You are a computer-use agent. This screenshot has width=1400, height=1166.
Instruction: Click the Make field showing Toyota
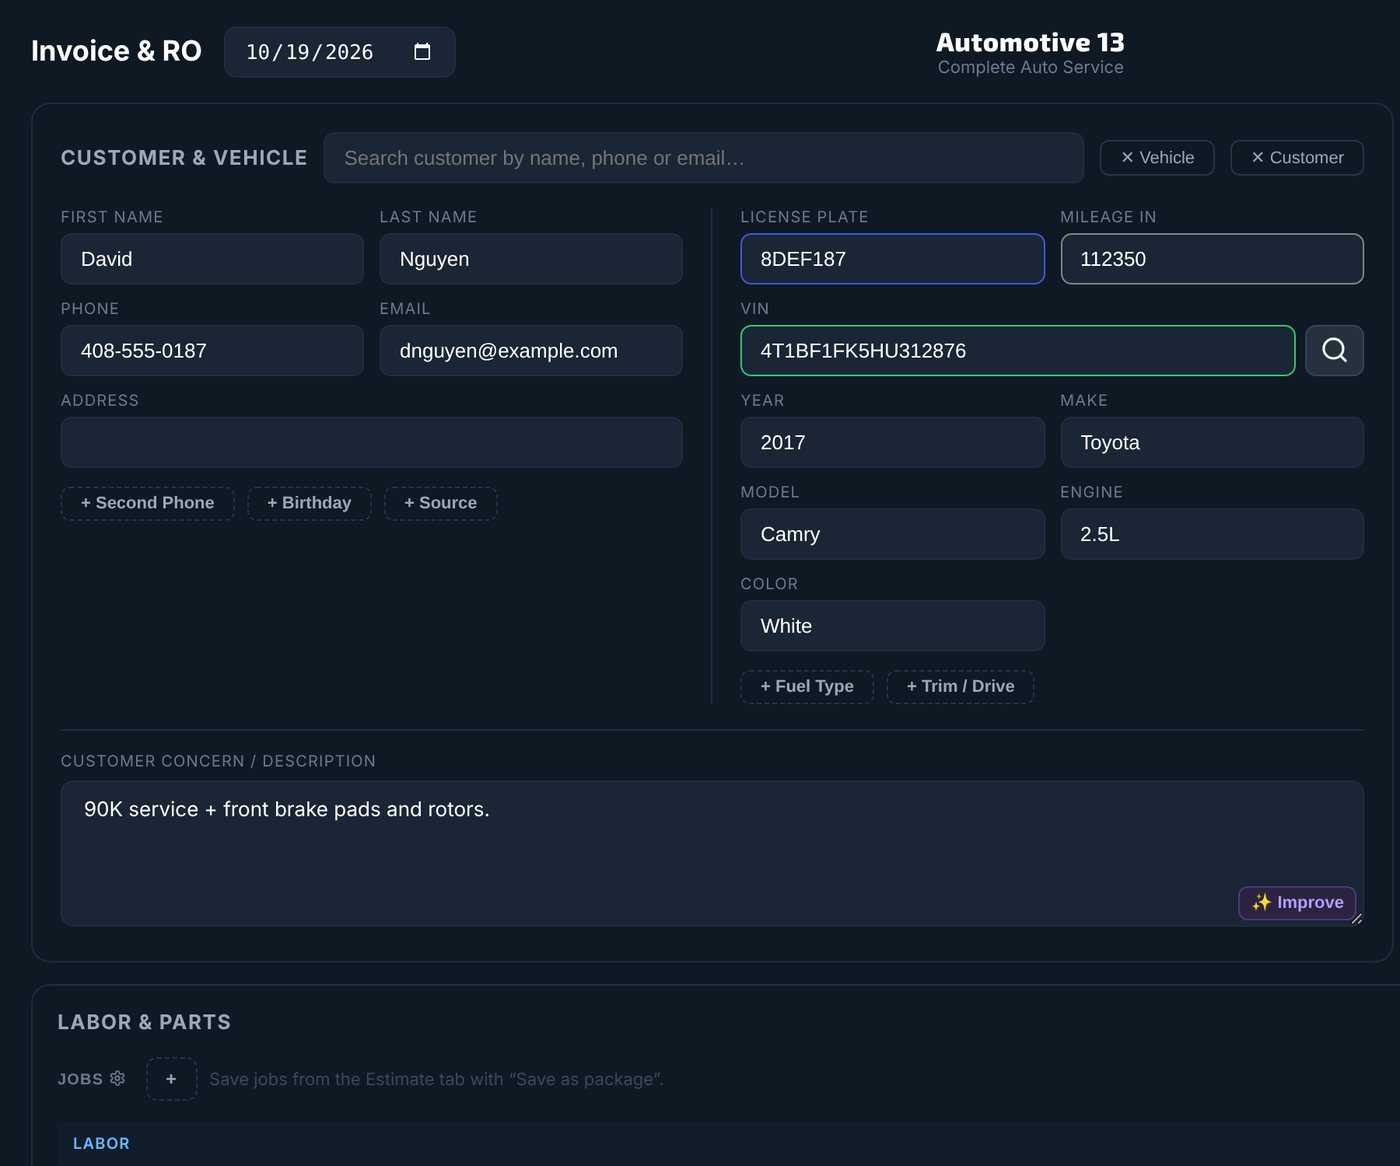(1212, 443)
